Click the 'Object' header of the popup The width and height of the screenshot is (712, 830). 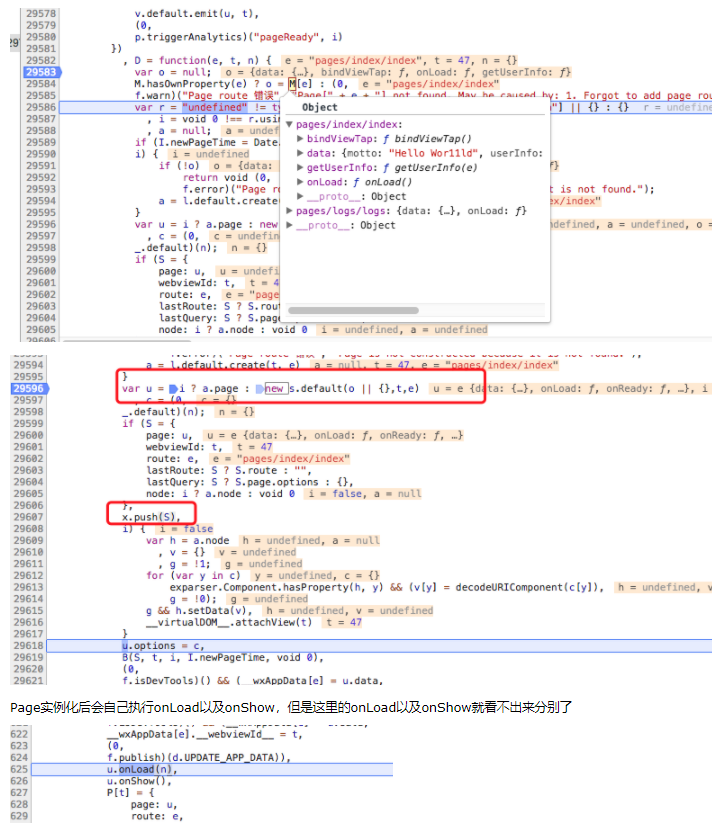pyautogui.click(x=319, y=107)
